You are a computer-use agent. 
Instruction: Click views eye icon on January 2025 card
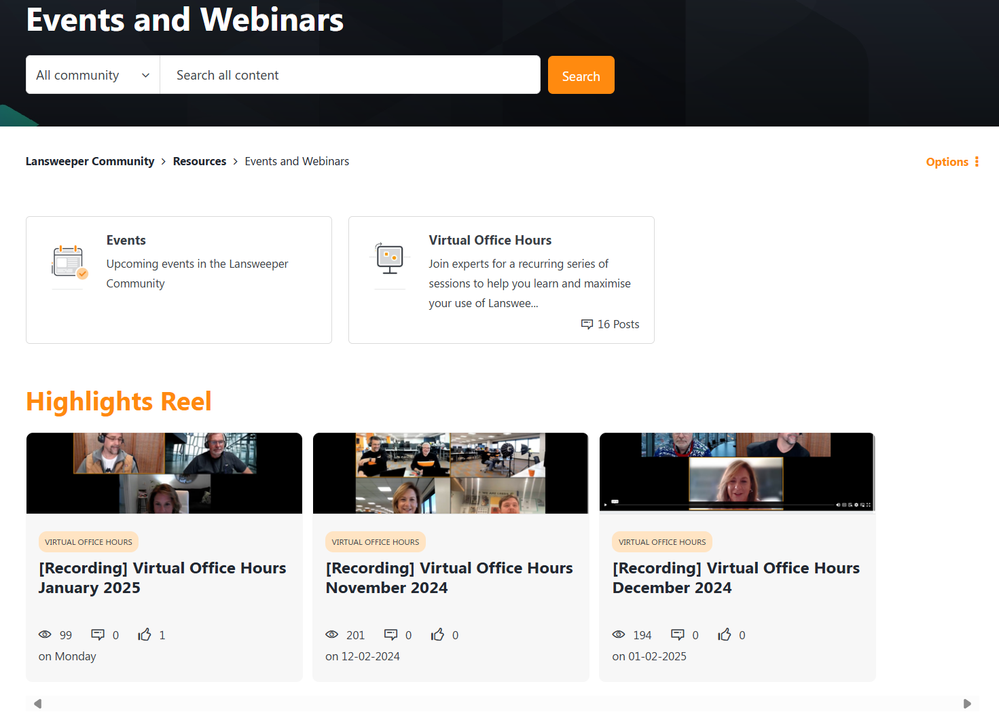click(x=45, y=635)
